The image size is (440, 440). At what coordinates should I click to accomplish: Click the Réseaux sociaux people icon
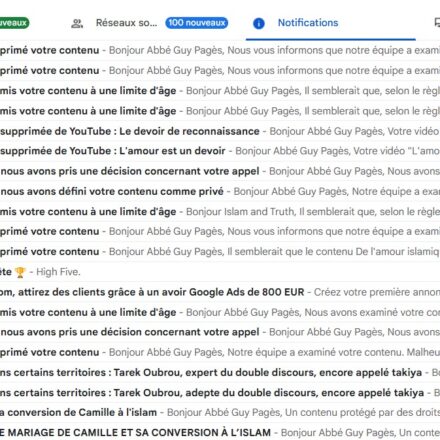(x=77, y=23)
